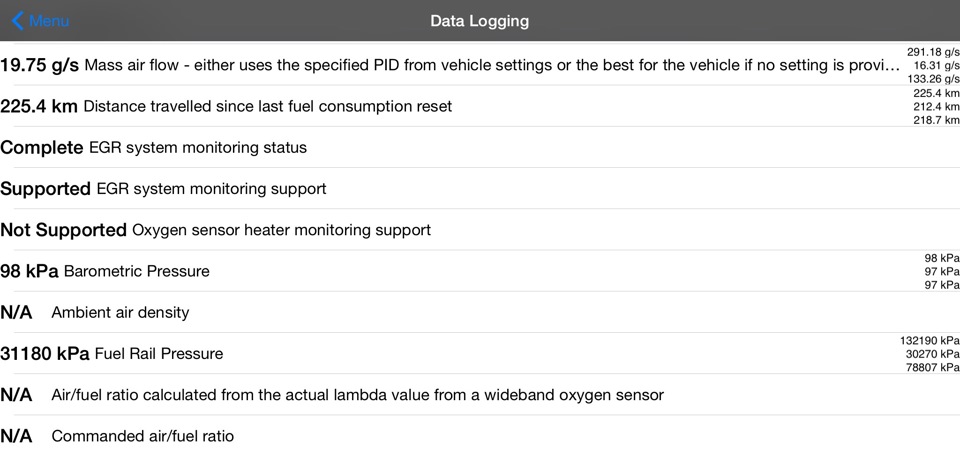This screenshot has height=455, width=960.
Task: Tap mass air flow min/max stats
Action: pos(932,65)
